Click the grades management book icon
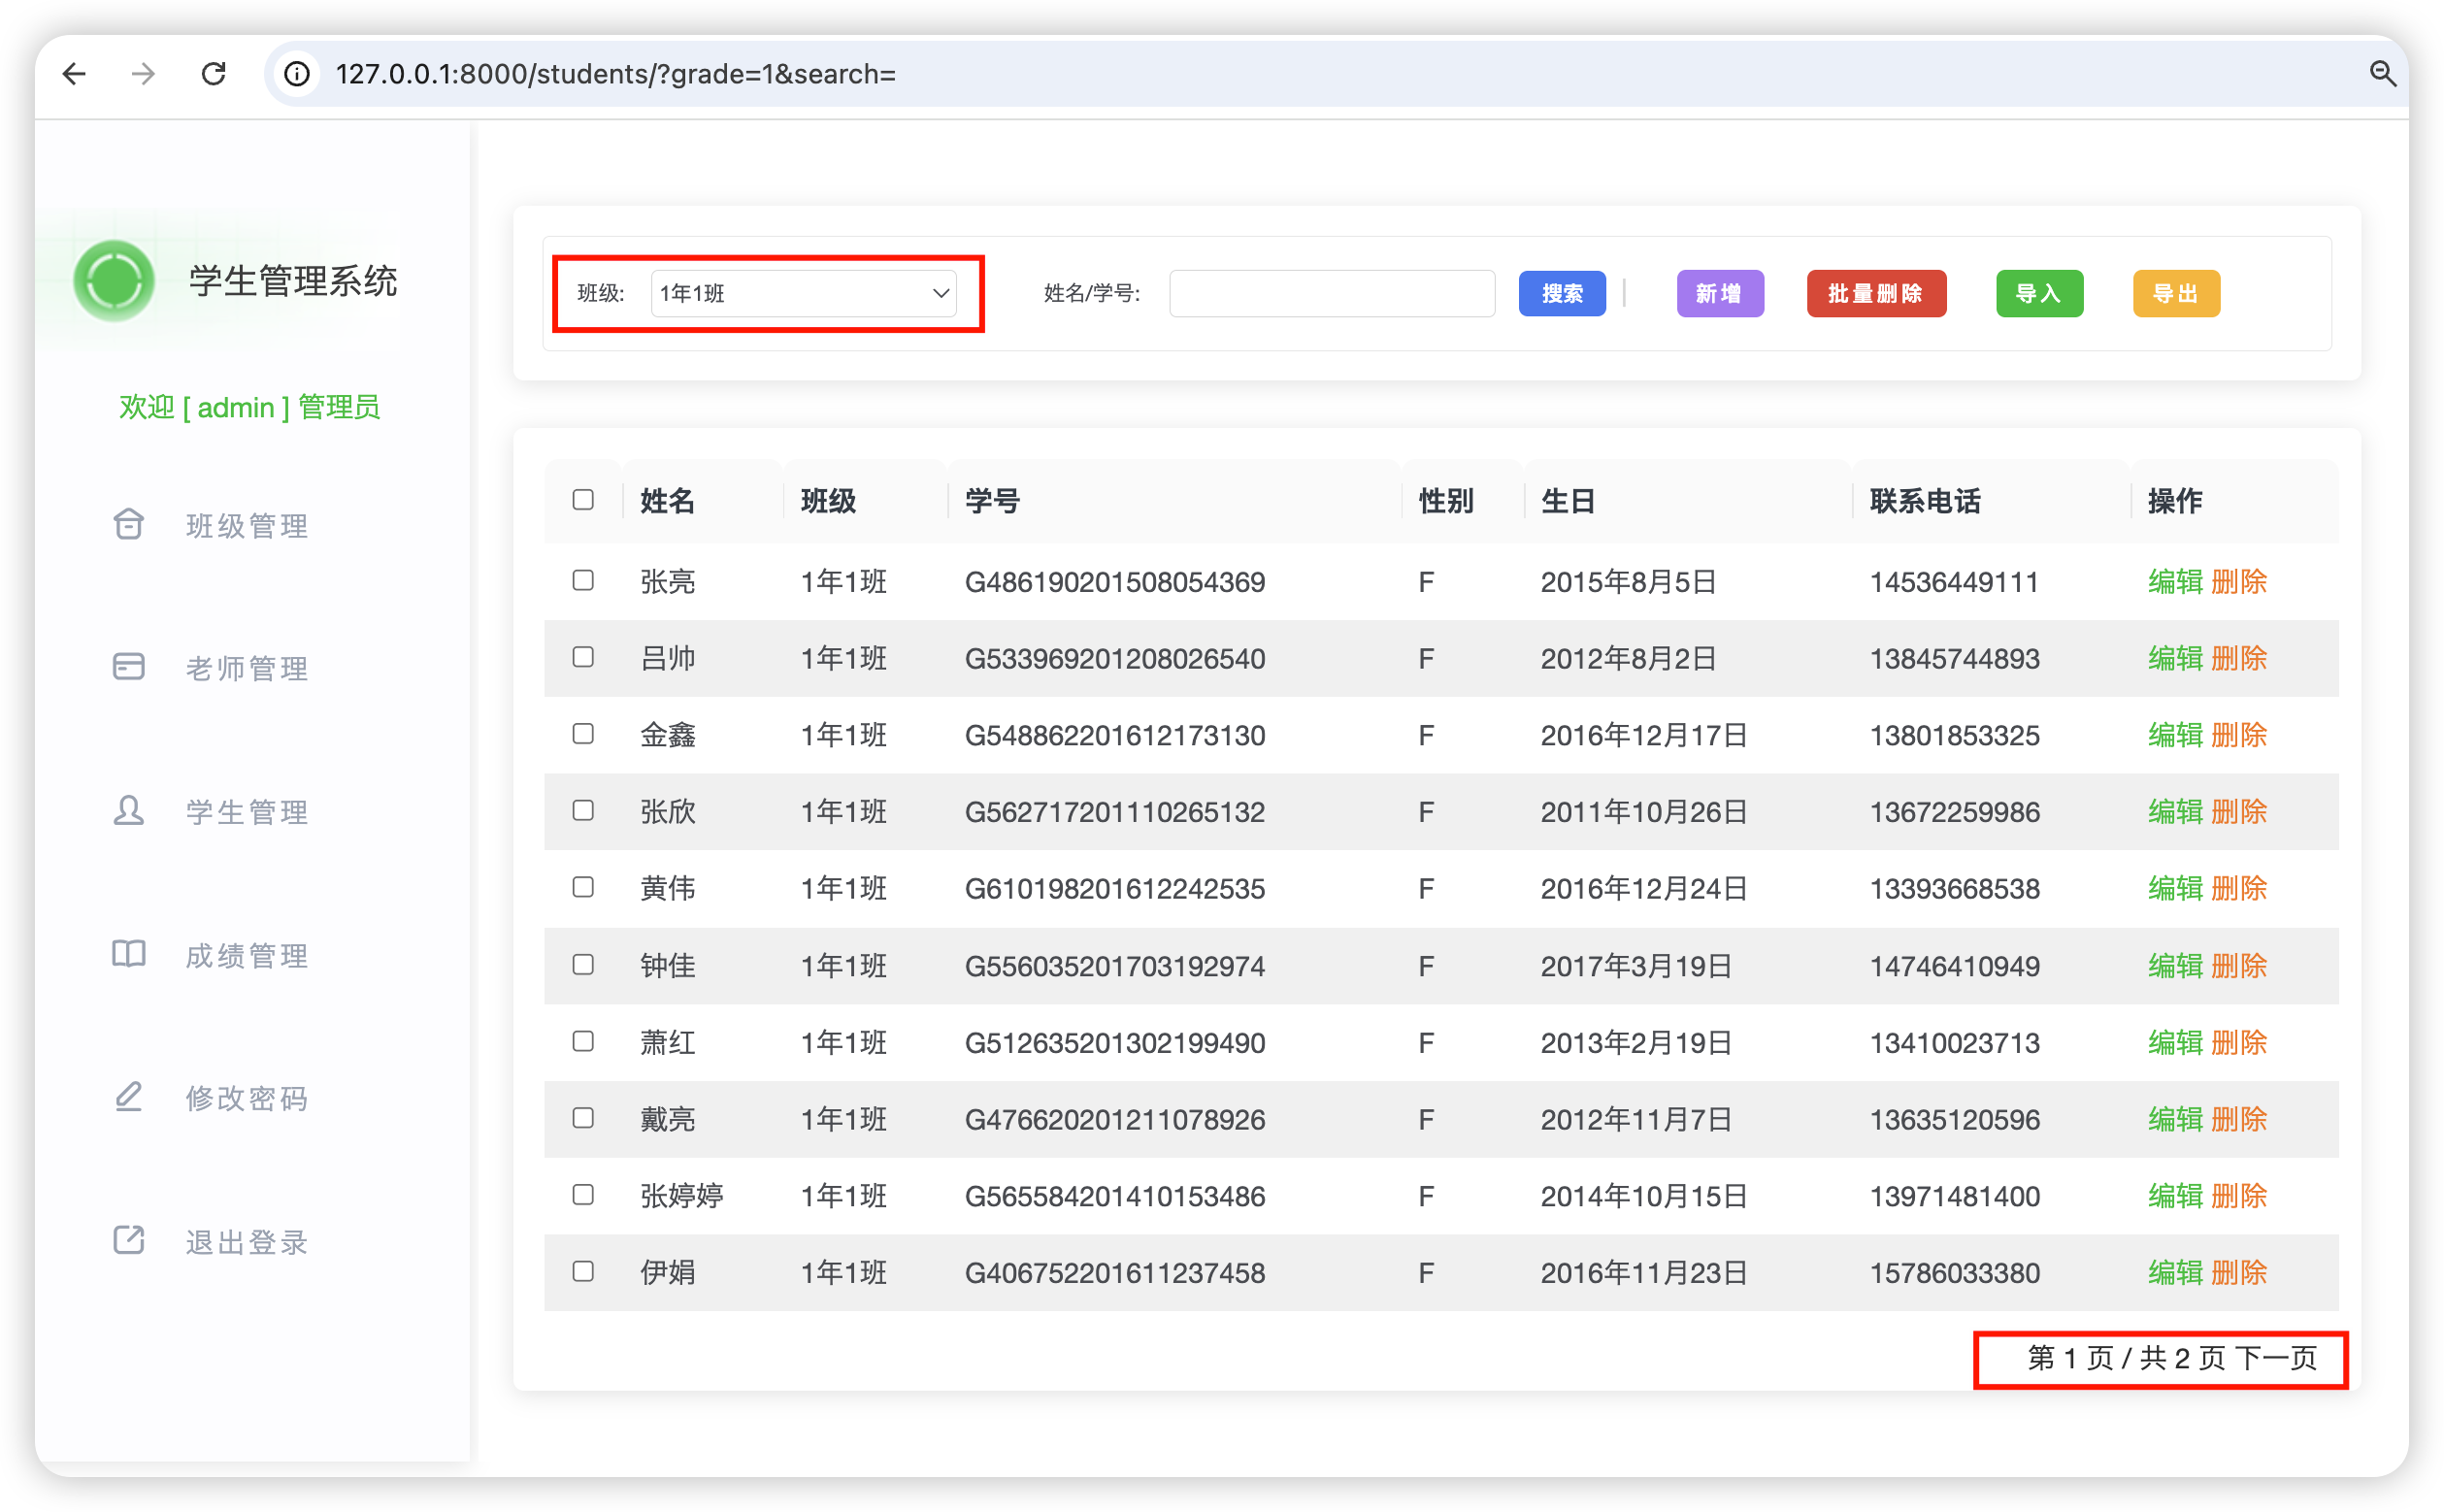2444x1512 pixels. click(x=129, y=954)
